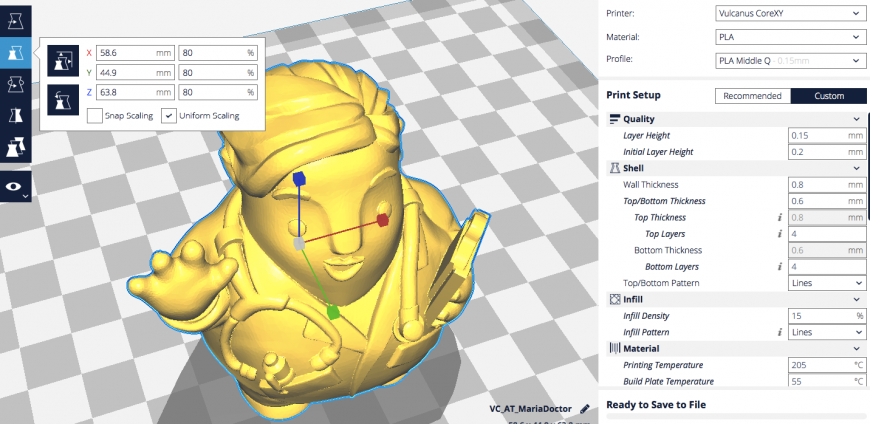Click the Top Layers value field
The height and width of the screenshot is (424, 870).
[827, 234]
